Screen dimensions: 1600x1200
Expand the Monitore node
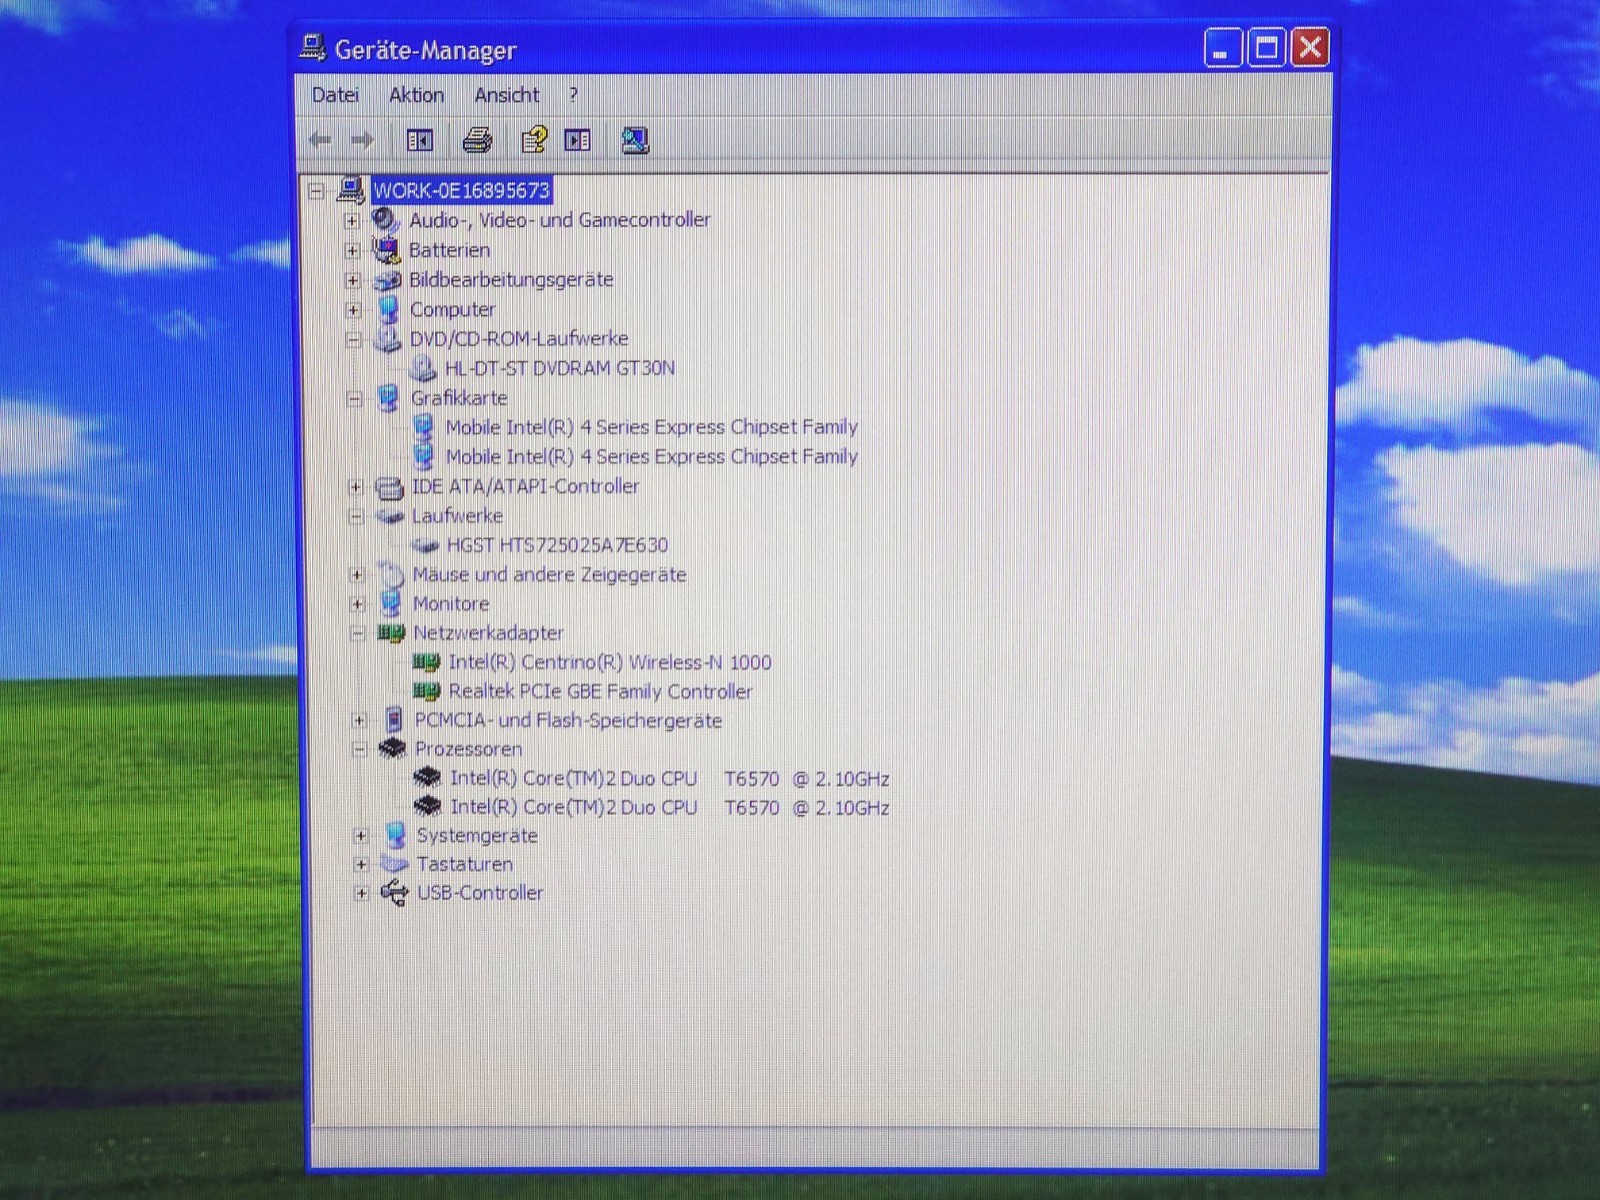(x=357, y=604)
